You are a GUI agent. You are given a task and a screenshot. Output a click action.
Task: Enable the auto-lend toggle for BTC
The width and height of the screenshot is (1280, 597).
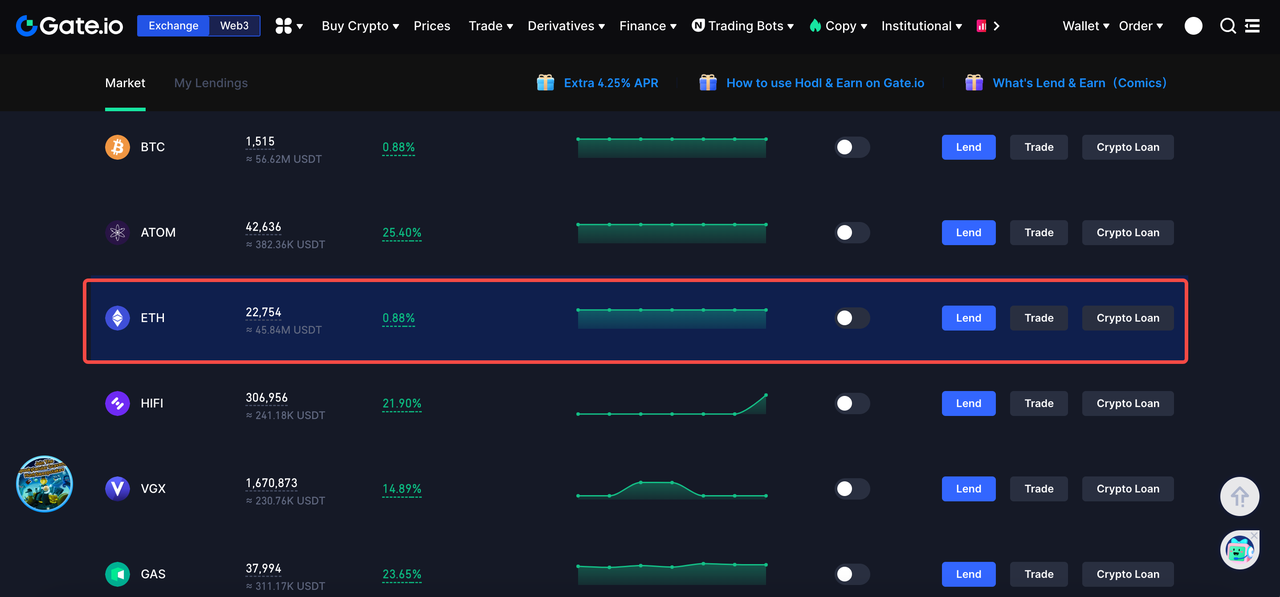pos(852,147)
